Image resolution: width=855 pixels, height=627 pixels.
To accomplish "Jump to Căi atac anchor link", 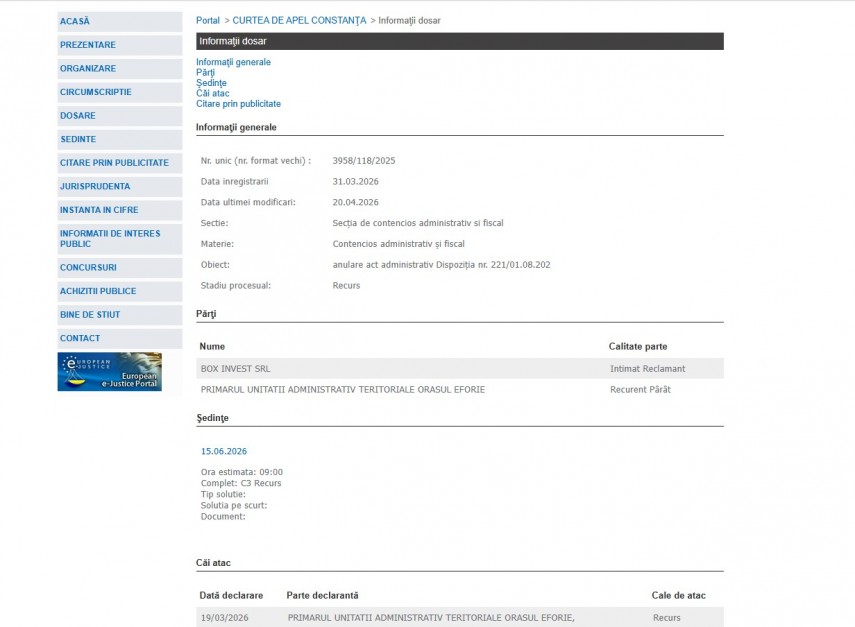I will tap(213, 93).
